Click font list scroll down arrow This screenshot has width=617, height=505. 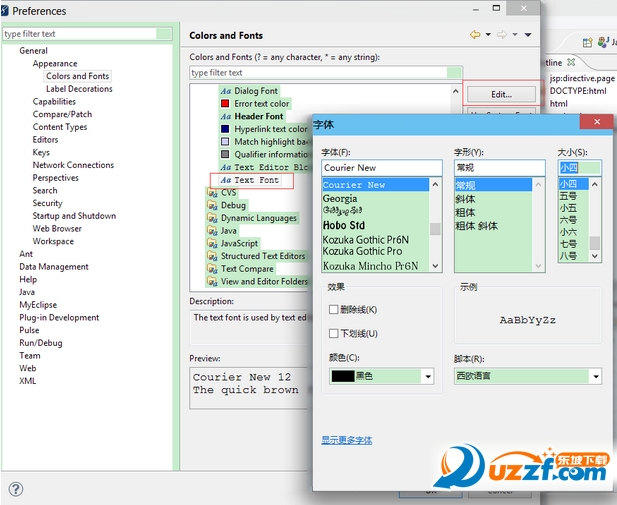(x=435, y=266)
